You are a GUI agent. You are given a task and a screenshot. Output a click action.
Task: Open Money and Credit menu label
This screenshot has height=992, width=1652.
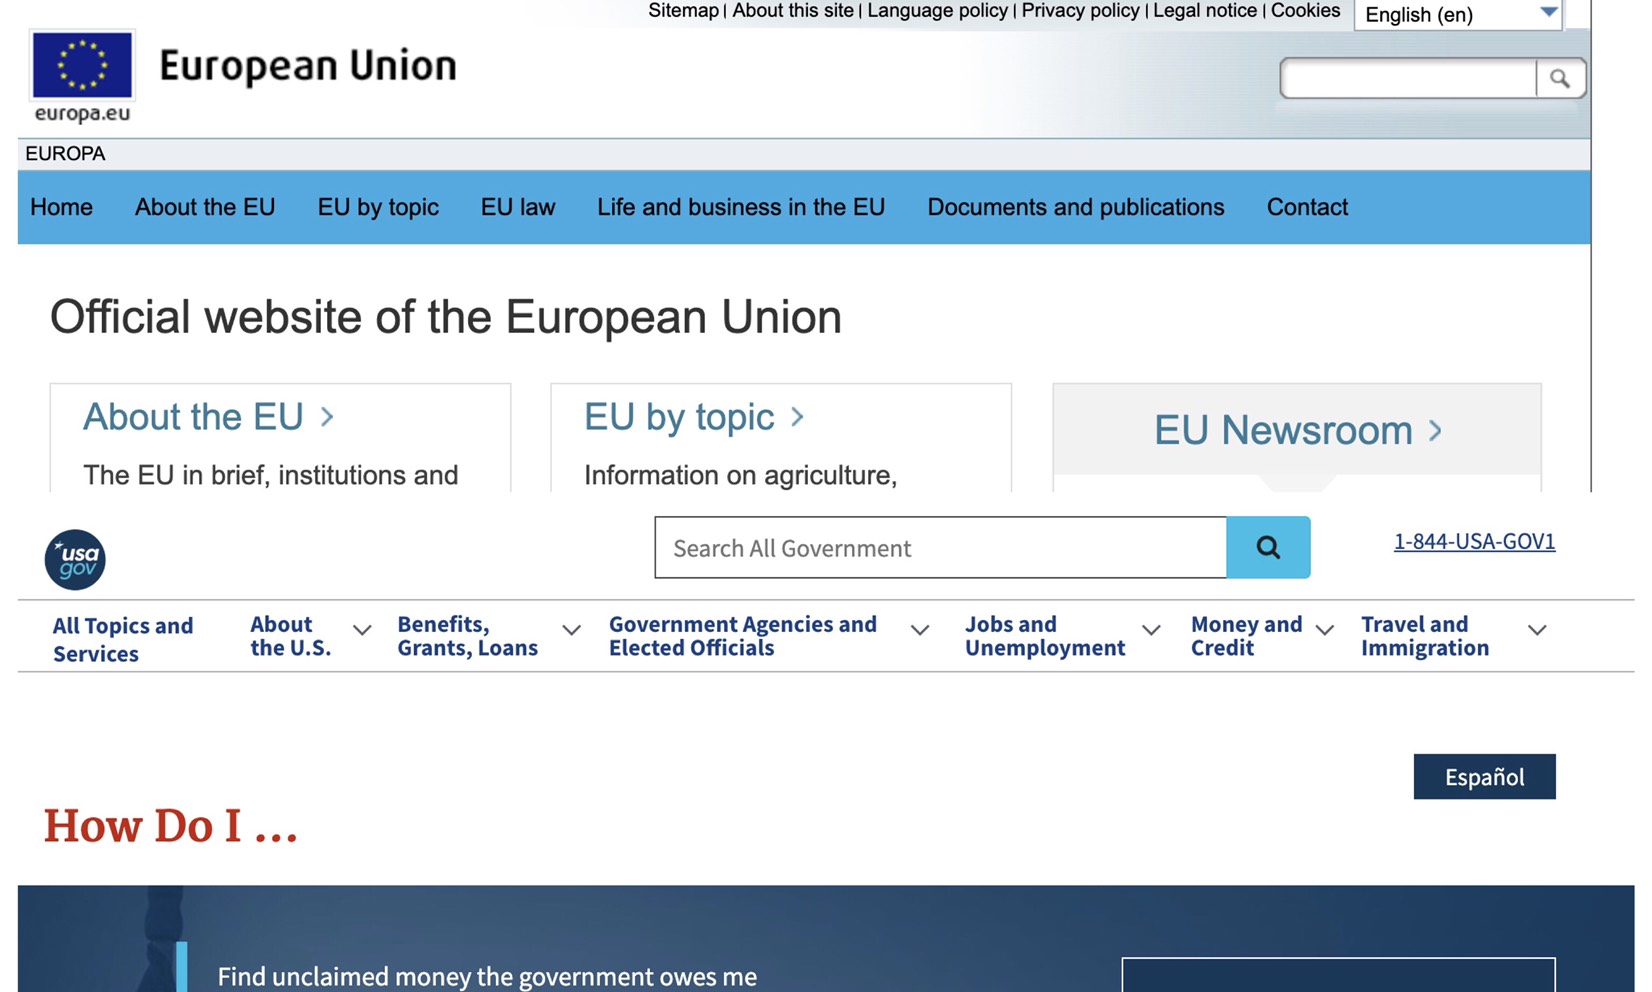pyautogui.click(x=1246, y=636)
